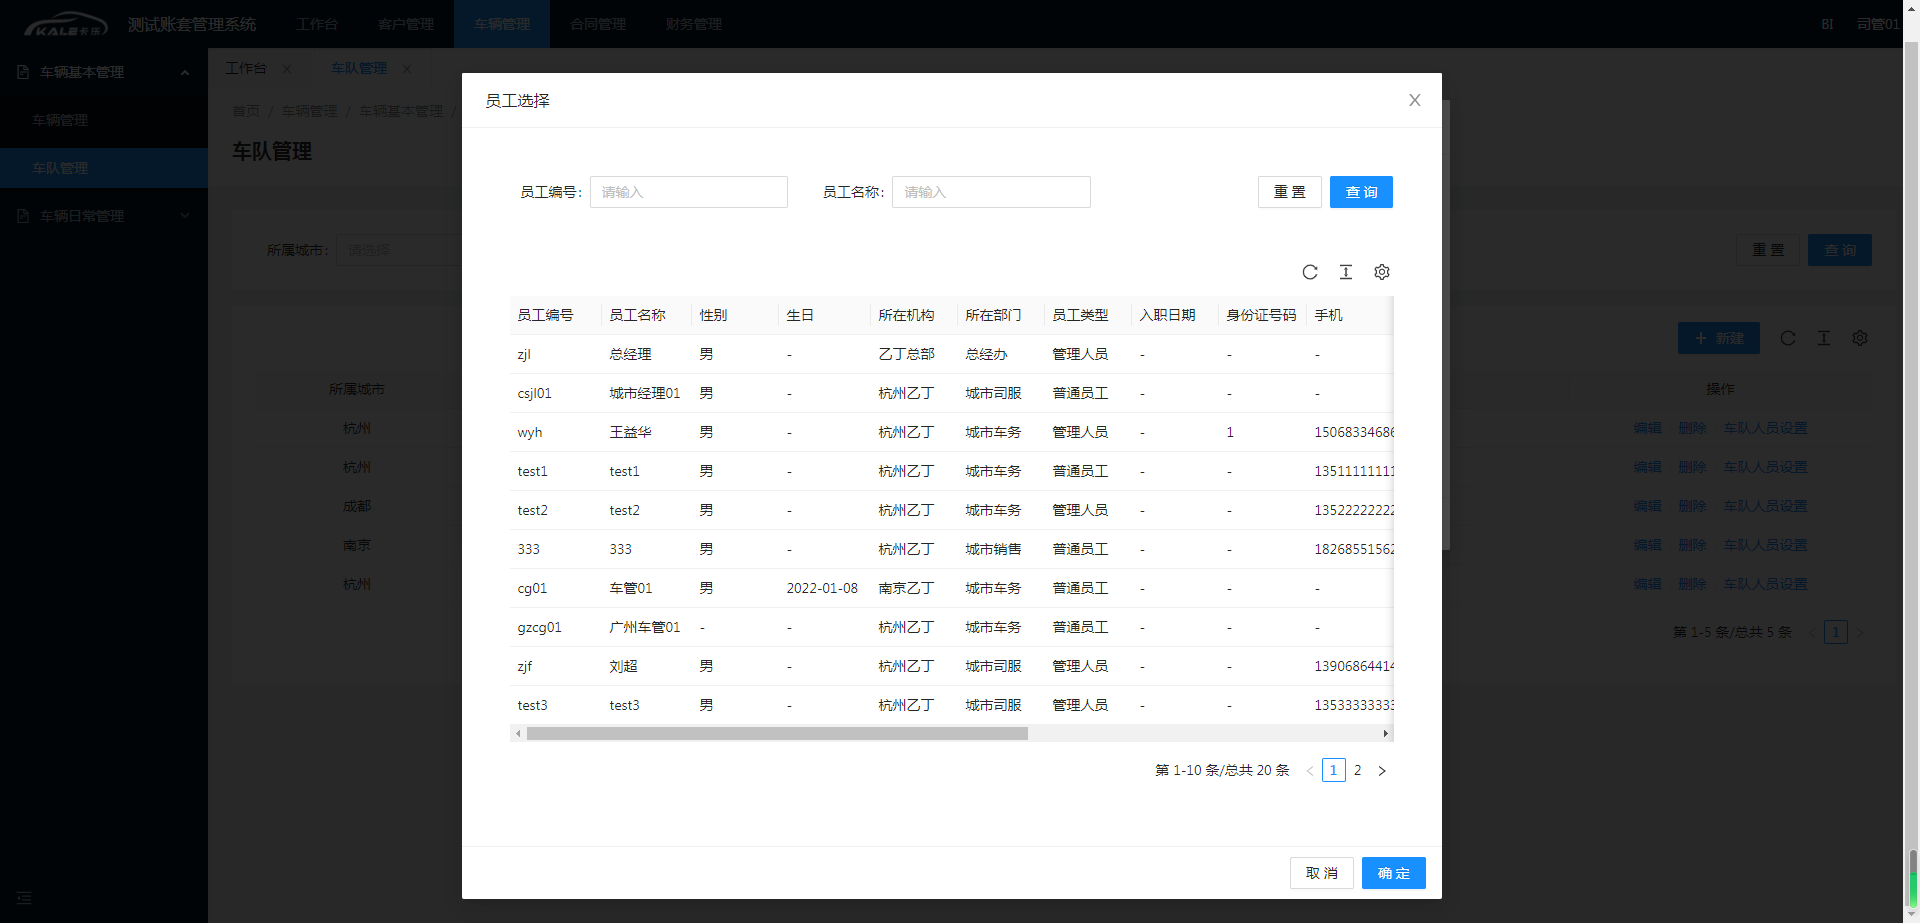Open 客户管理 top menu
Viewport: 1920px width, 923px height.
pyautogui.click(x=406, y=24)
